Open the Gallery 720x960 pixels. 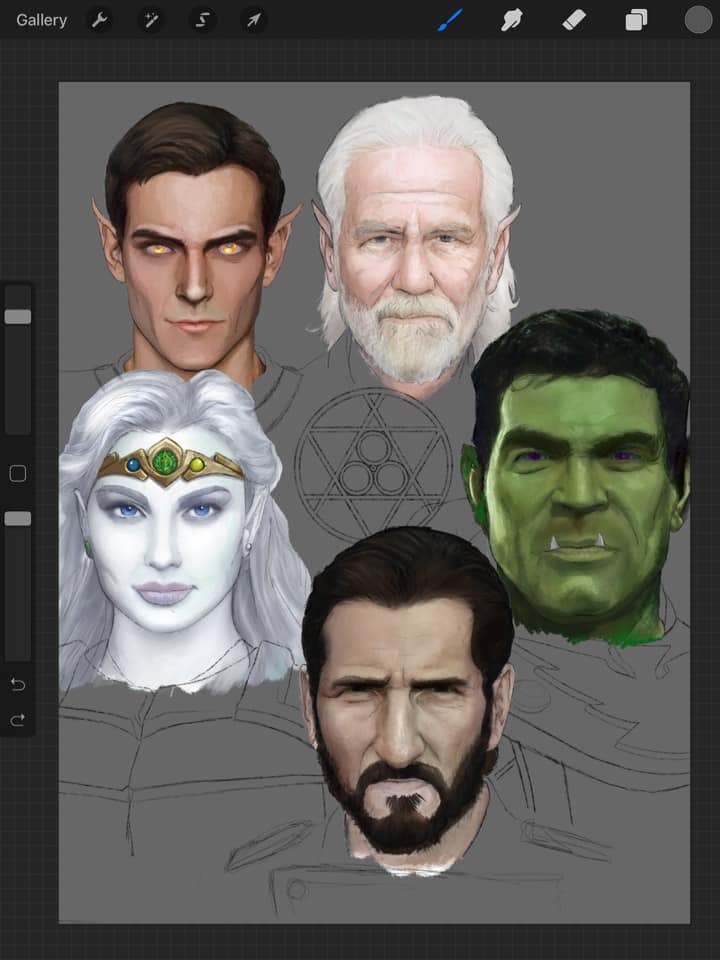pos(42,20)
